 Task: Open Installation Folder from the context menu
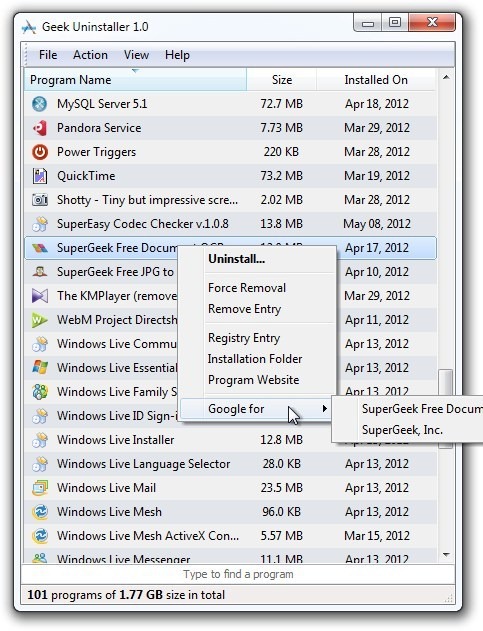point(255,359)
